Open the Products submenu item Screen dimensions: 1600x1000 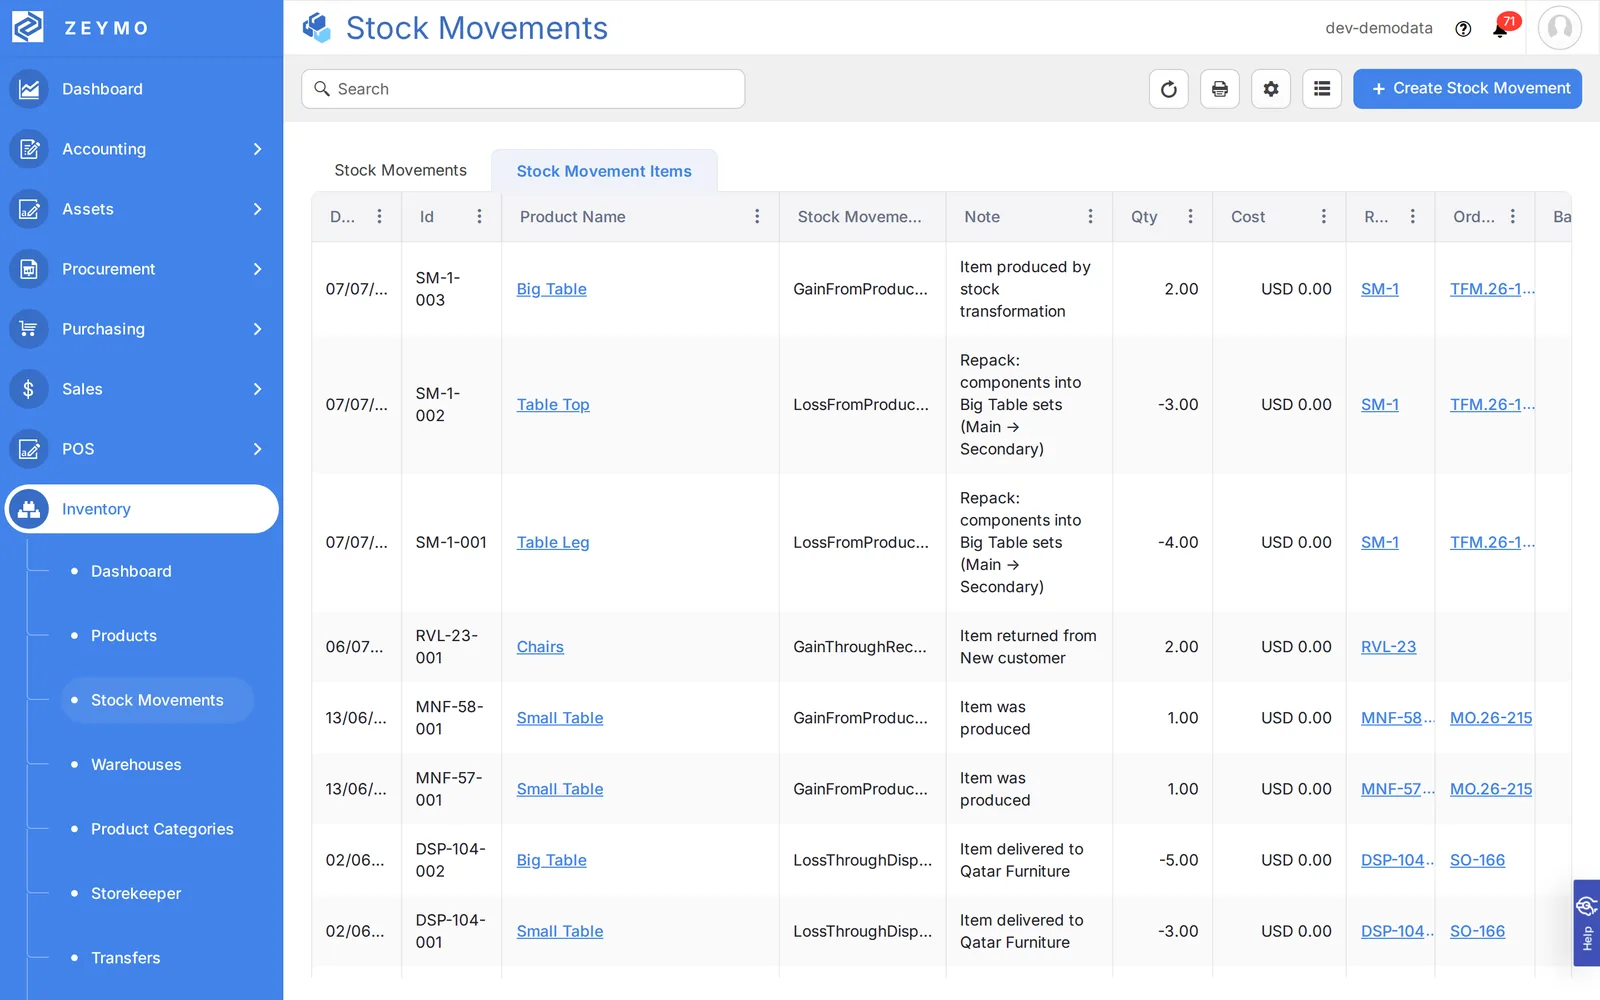[x=124, y=636]
